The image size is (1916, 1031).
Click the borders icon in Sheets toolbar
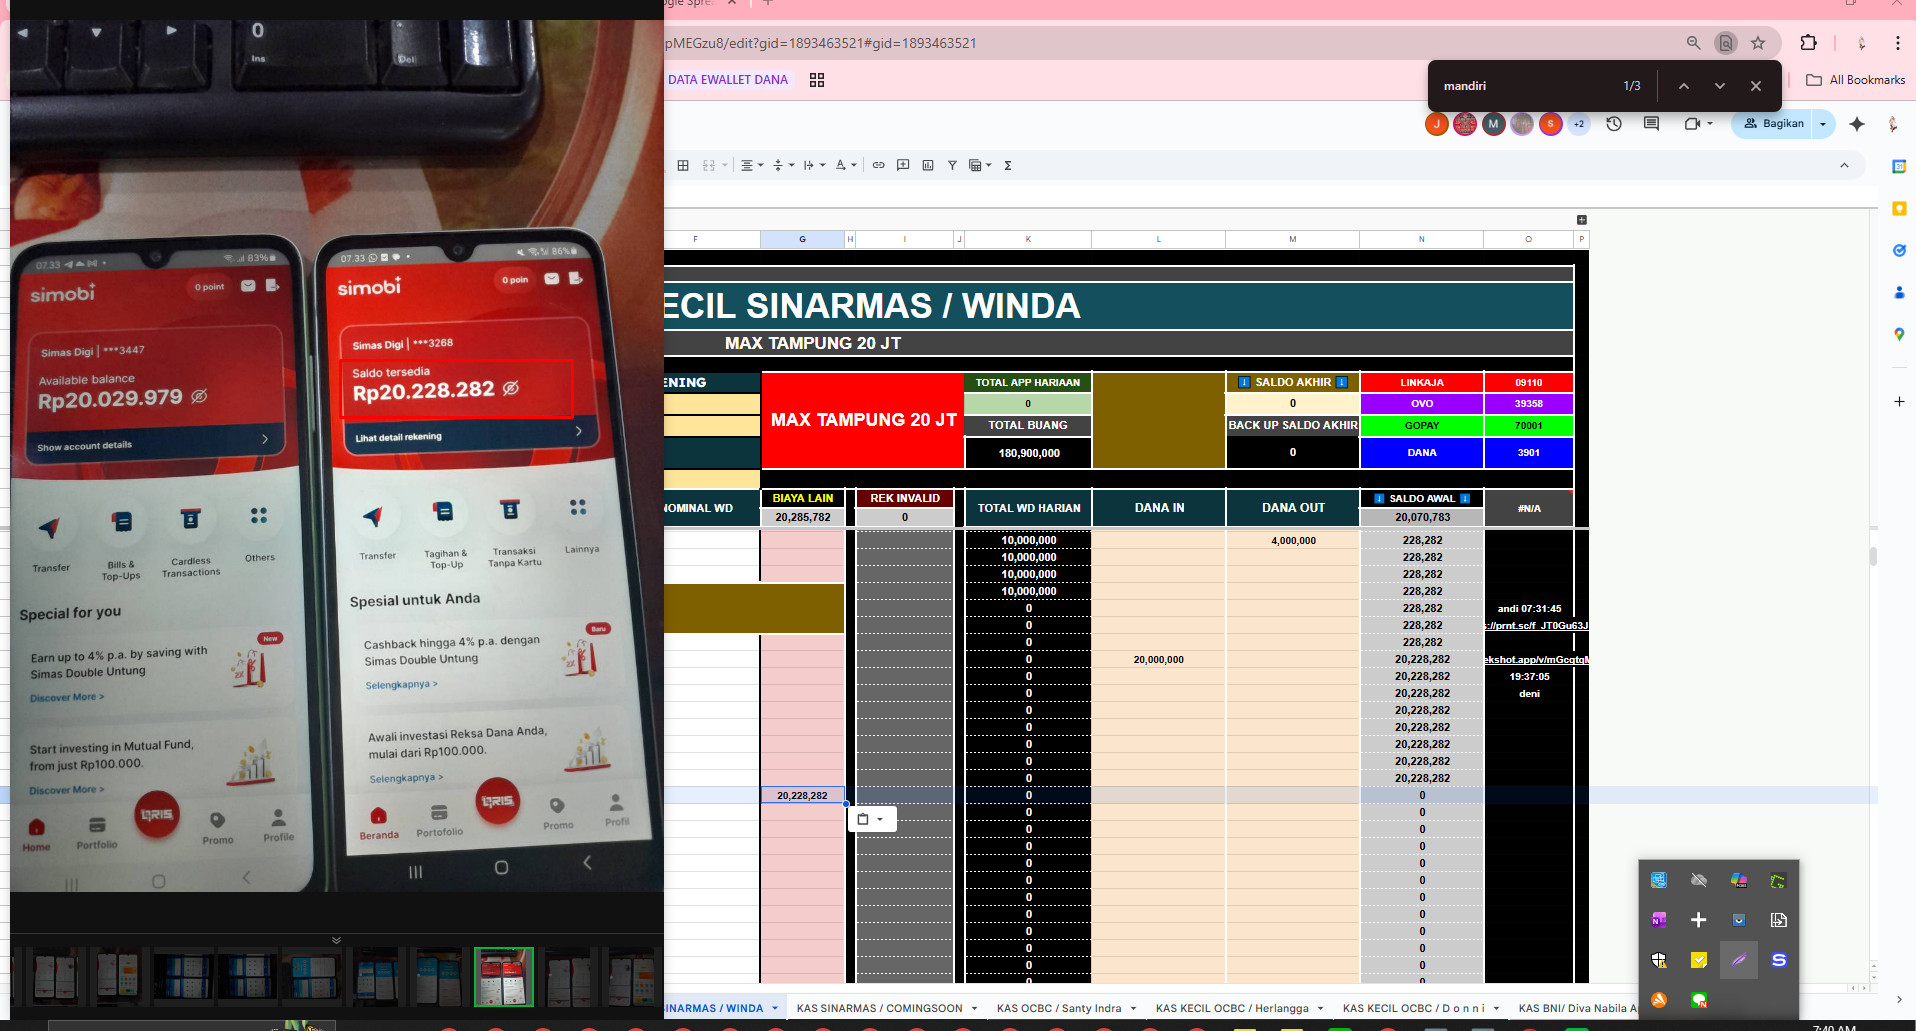point(683,165)
